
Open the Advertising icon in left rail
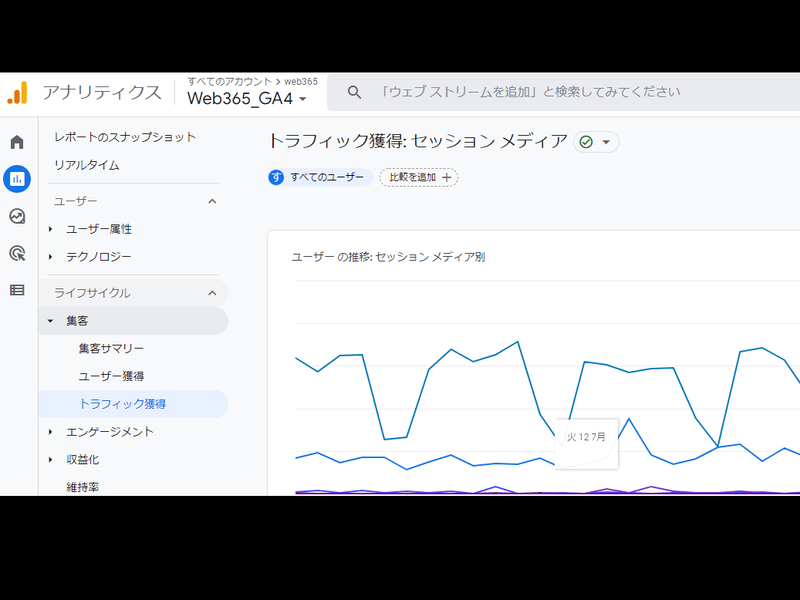pos(17,253)
